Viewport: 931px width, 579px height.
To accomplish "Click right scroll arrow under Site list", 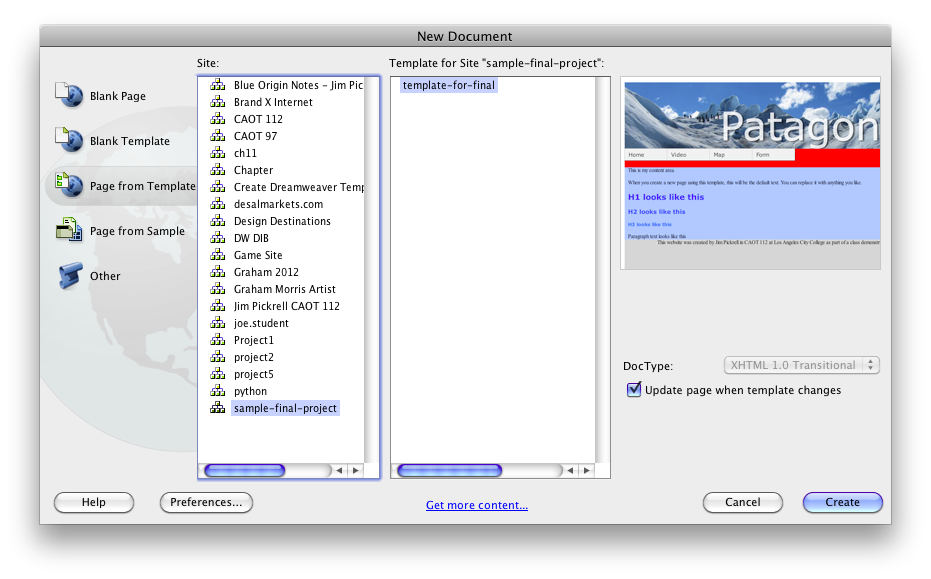I will (x=354, y=470).
